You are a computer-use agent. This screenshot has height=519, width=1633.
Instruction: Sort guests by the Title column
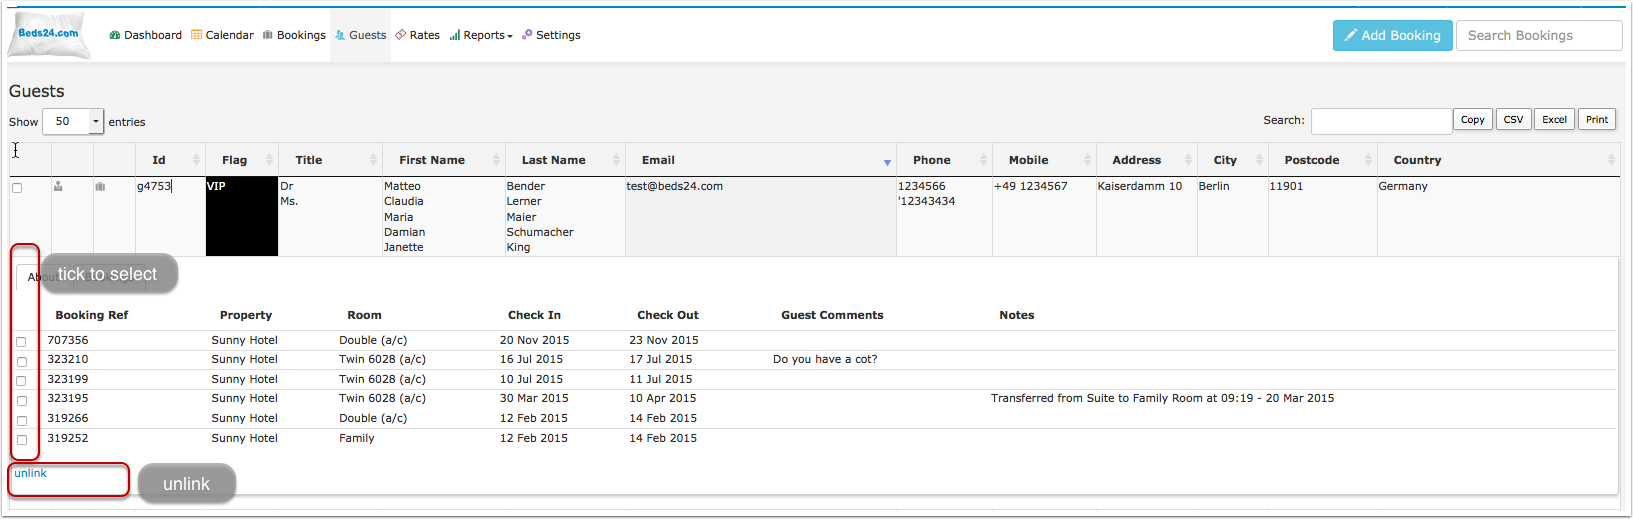pyautogui.click(x=330, y=160)
